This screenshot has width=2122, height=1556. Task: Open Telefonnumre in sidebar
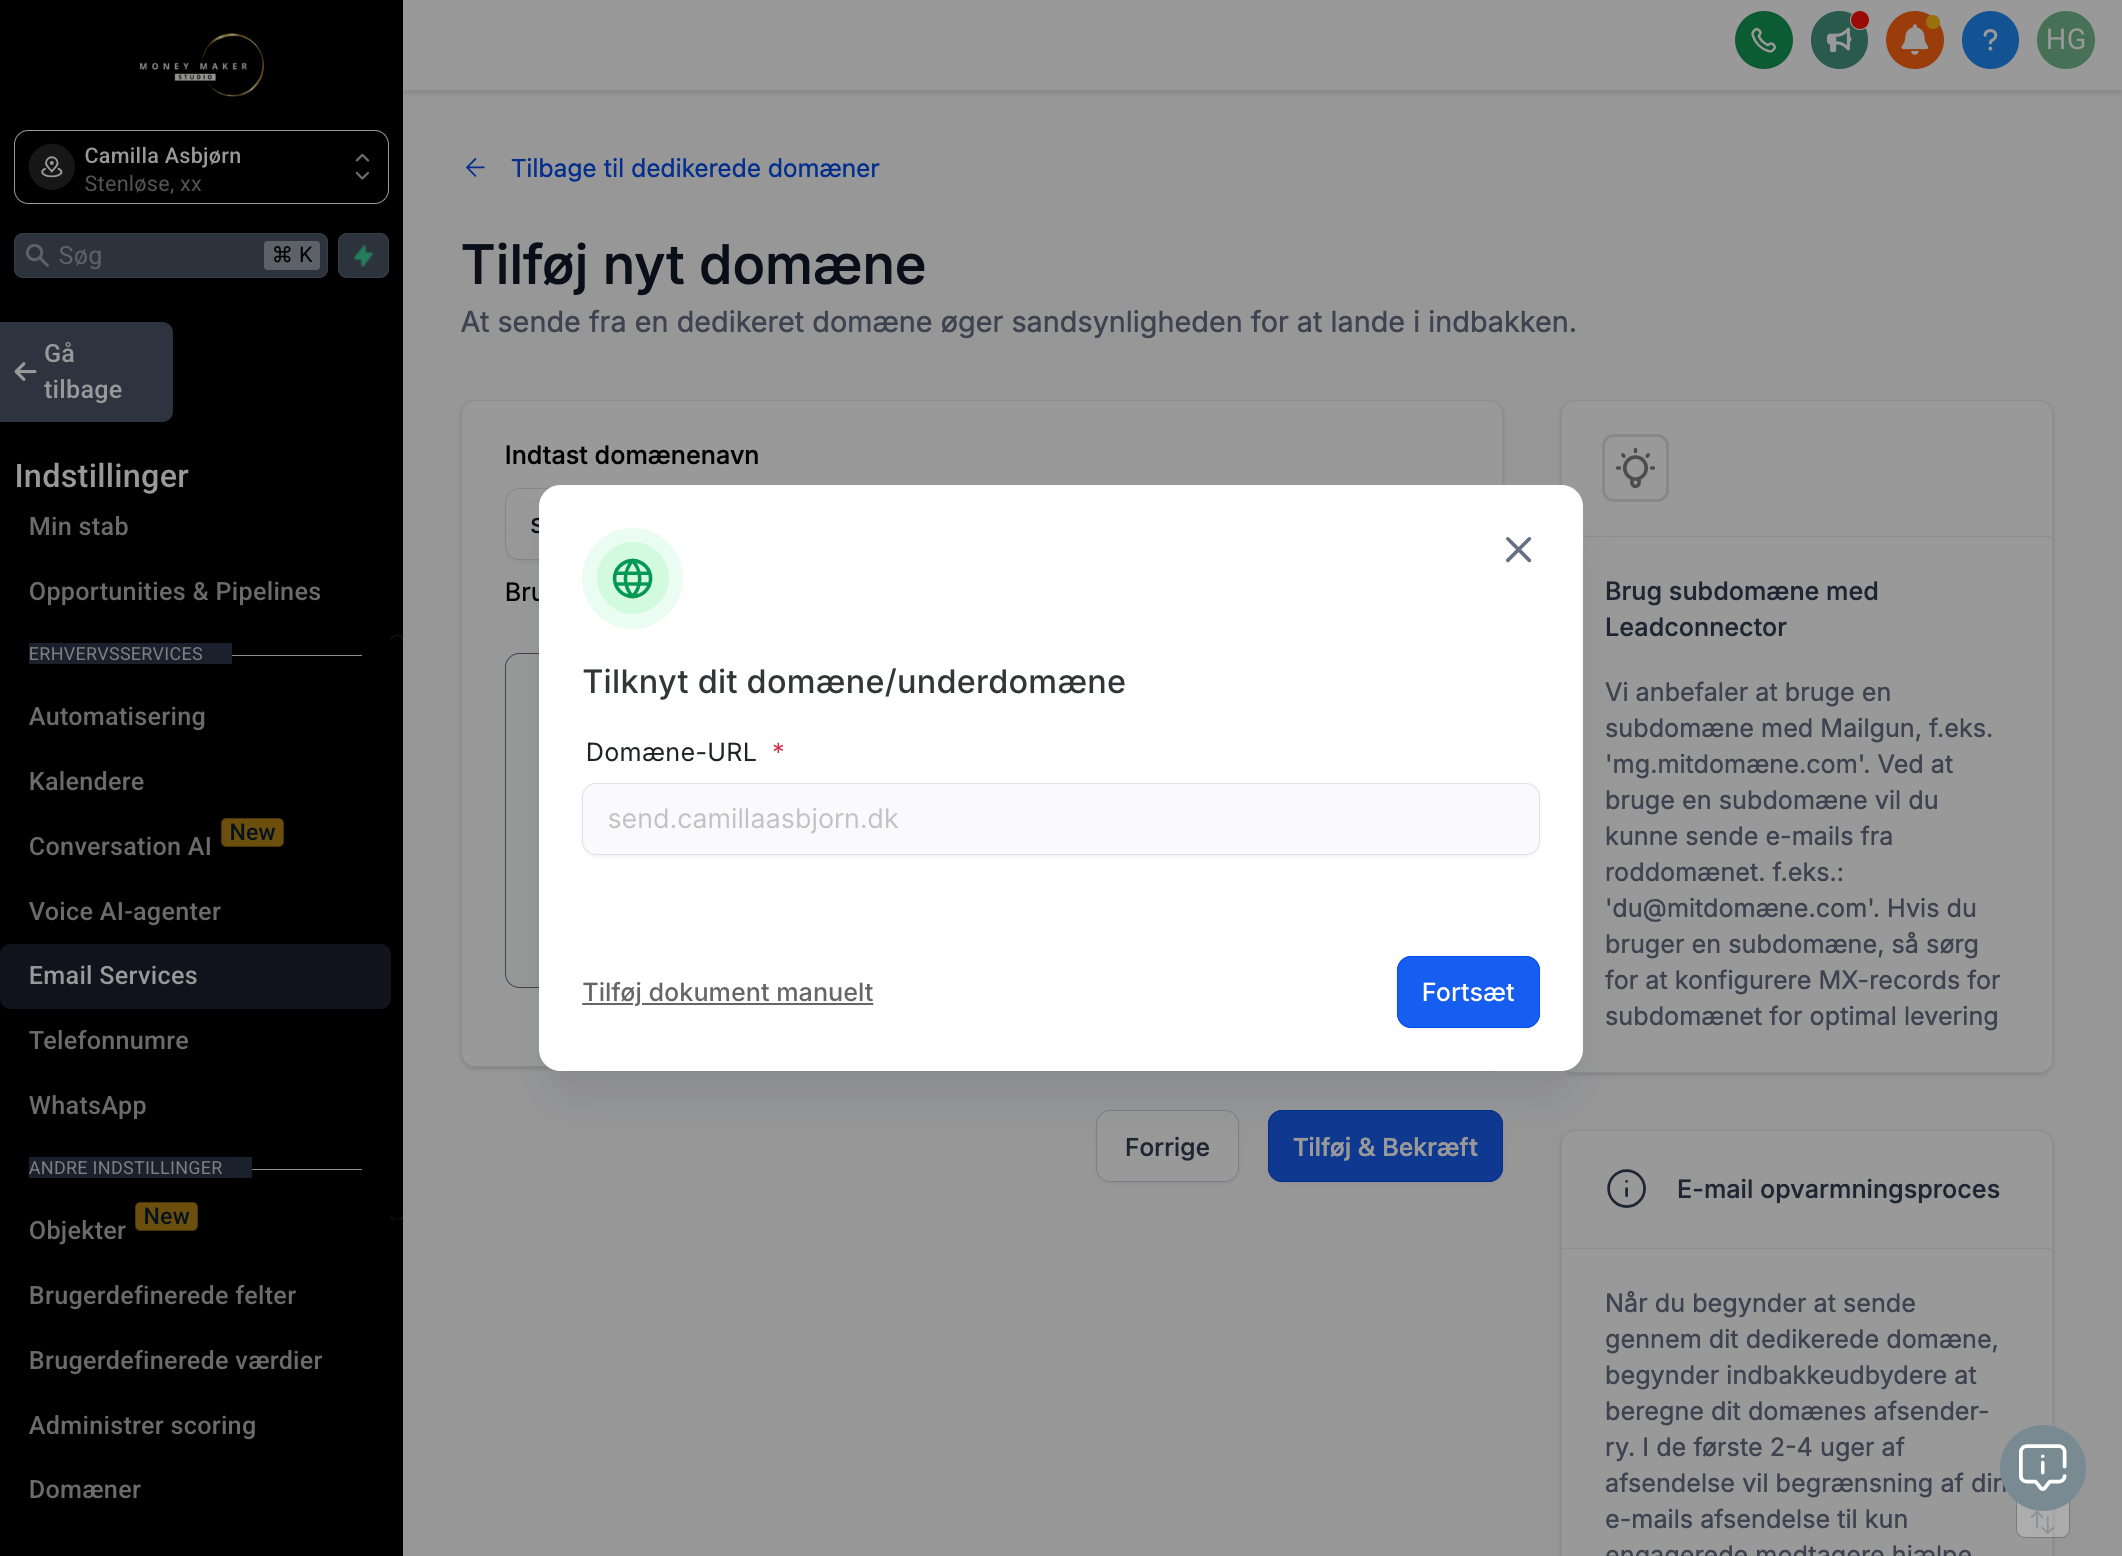109,1040
